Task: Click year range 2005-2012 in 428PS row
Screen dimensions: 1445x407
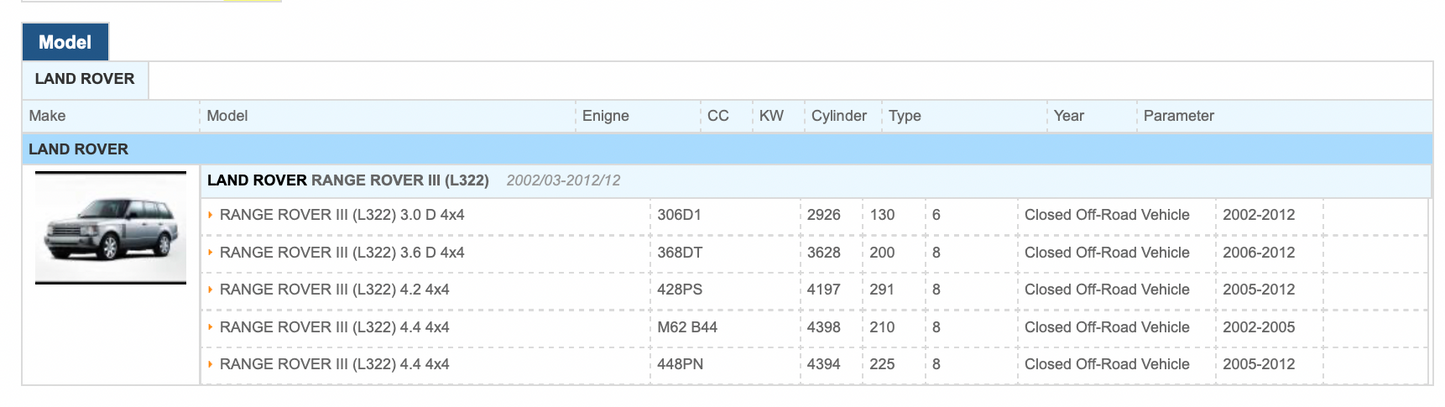Action: (x=1259, y=290)
